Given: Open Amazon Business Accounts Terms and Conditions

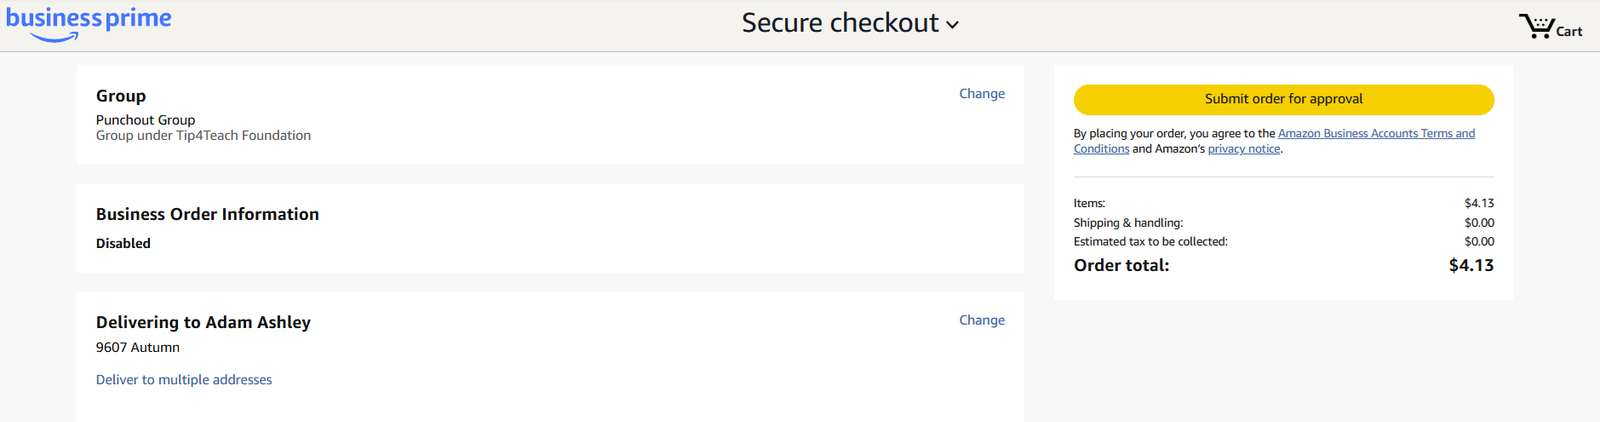Looking at the screenshot, I should (x=1376, y=134).
